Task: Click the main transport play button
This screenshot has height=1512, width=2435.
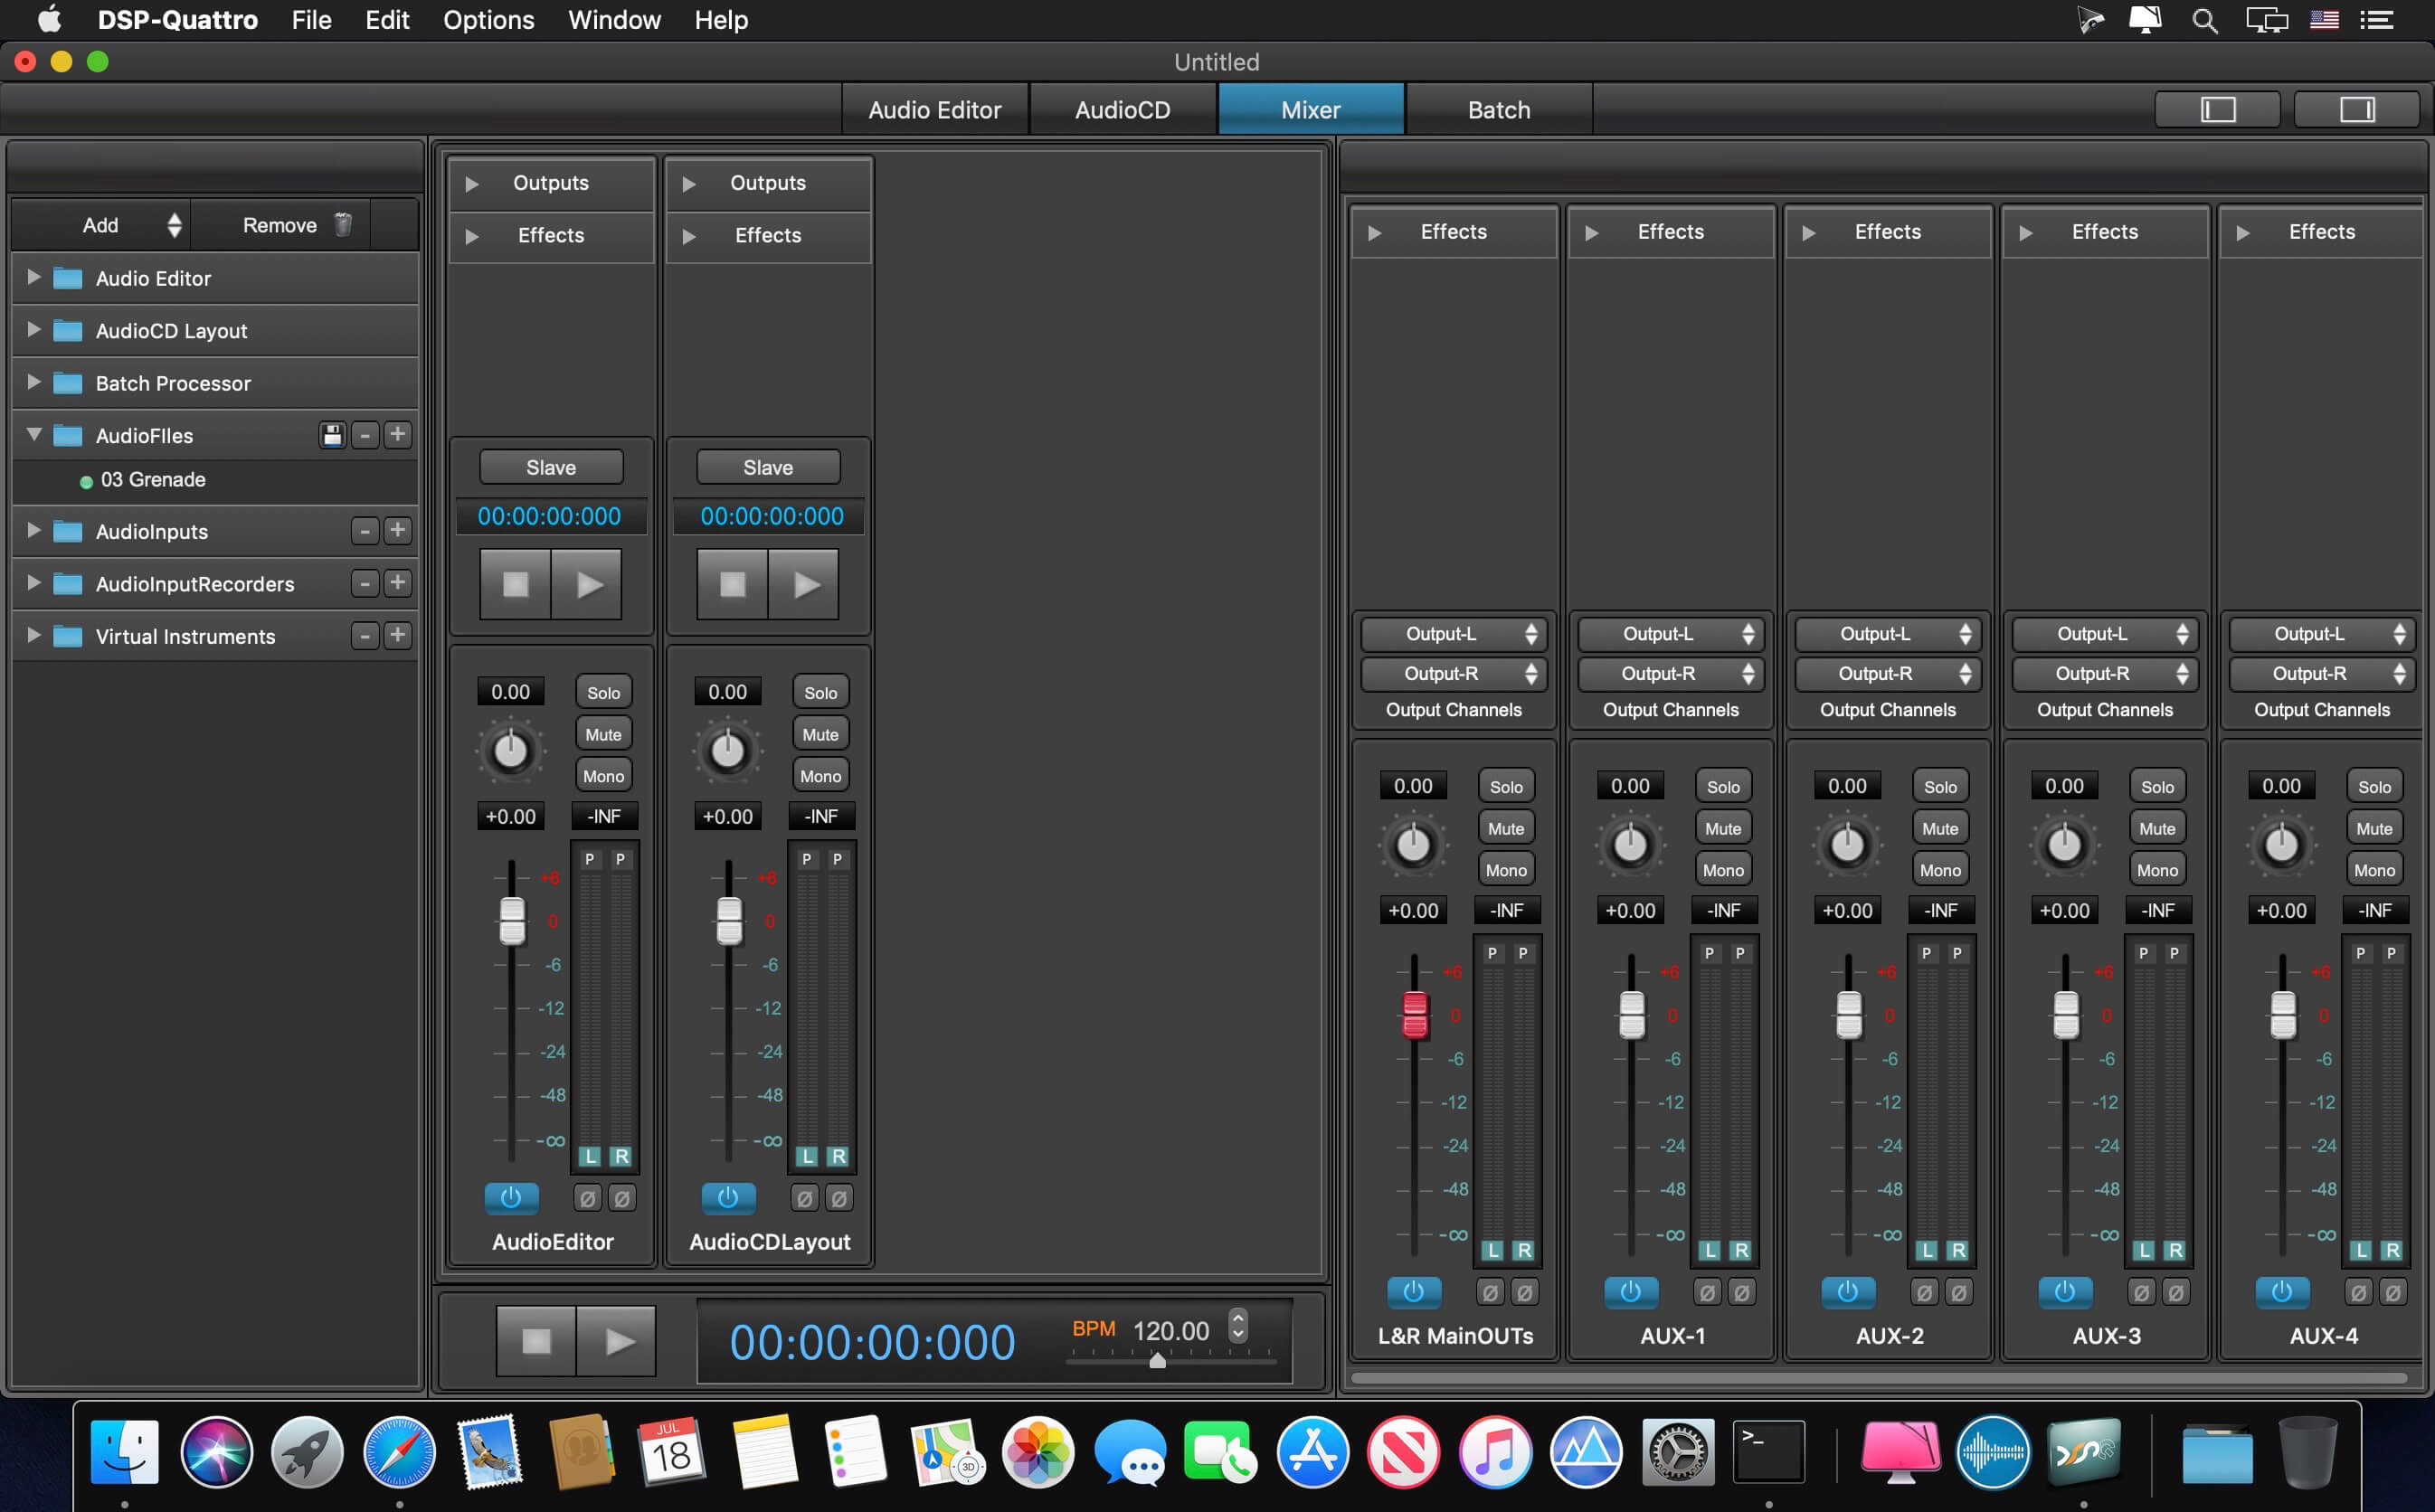Action: [617, 1341]
